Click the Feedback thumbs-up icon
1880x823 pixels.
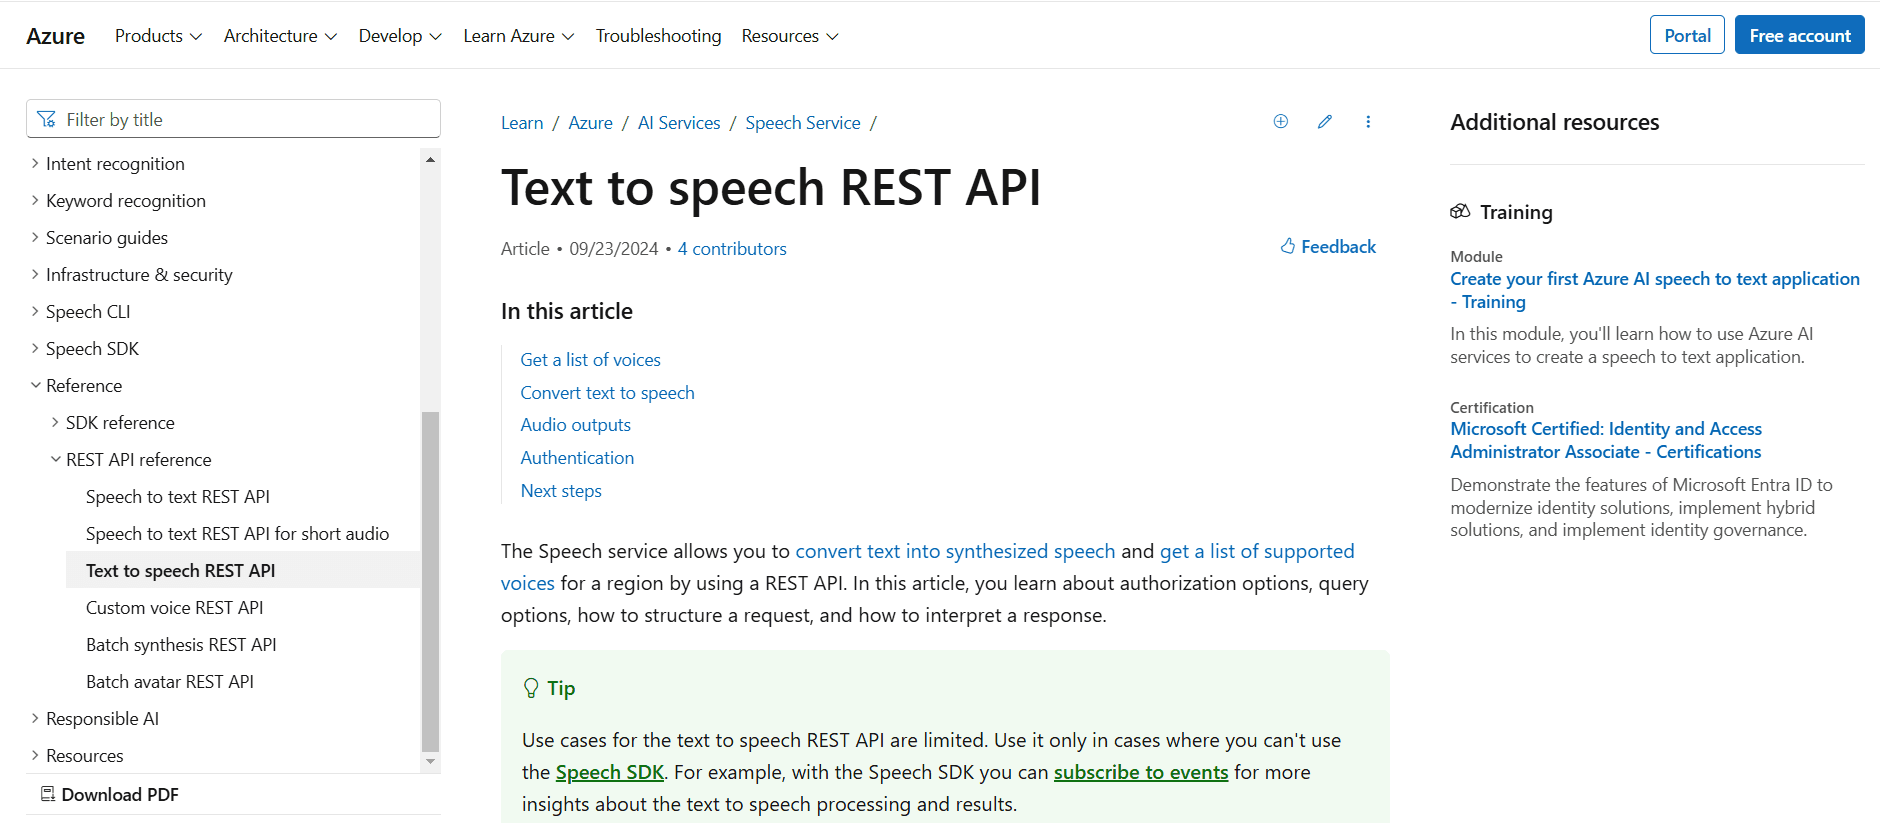[x=1288, y=246]
